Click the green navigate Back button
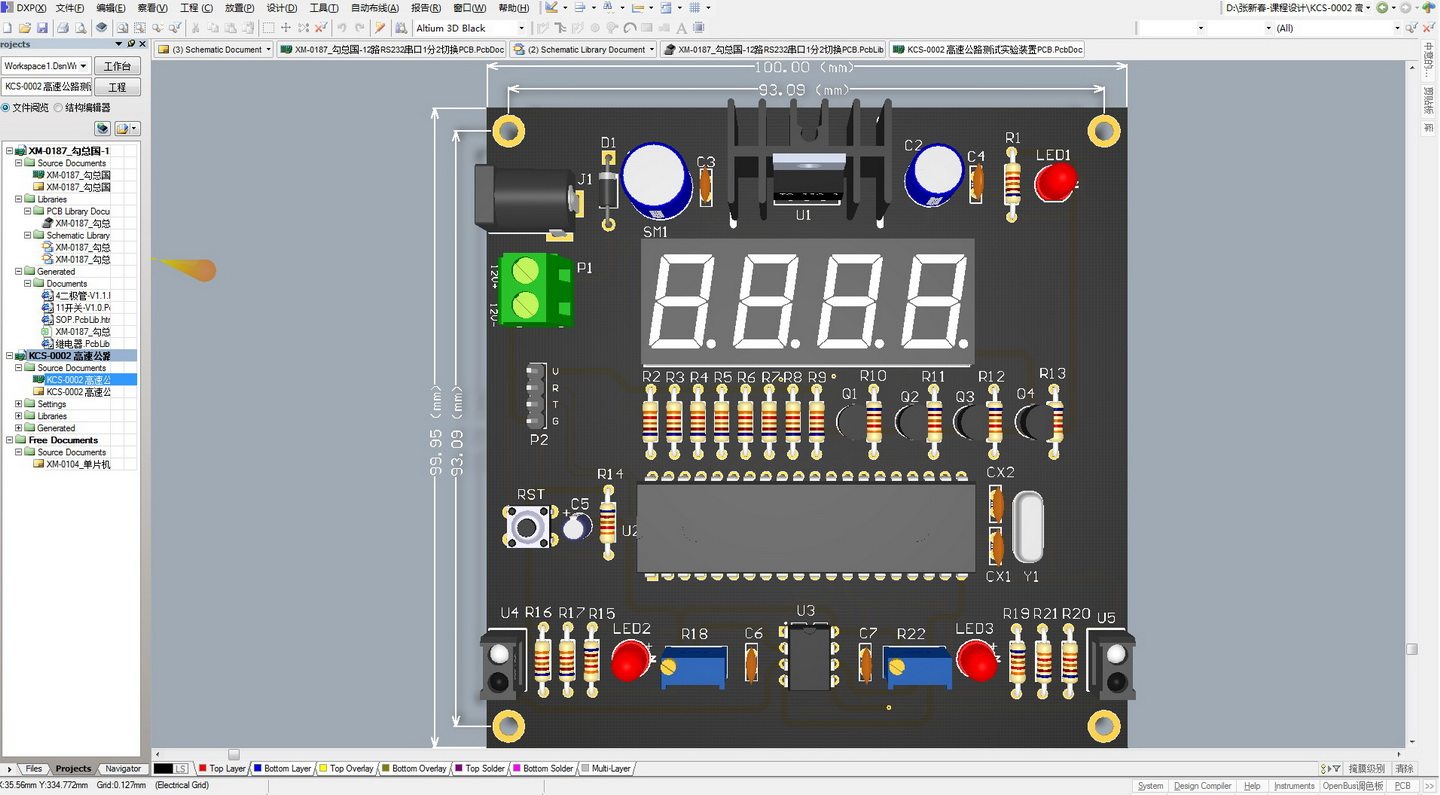1440x795 pixels. pos(1383,8)
